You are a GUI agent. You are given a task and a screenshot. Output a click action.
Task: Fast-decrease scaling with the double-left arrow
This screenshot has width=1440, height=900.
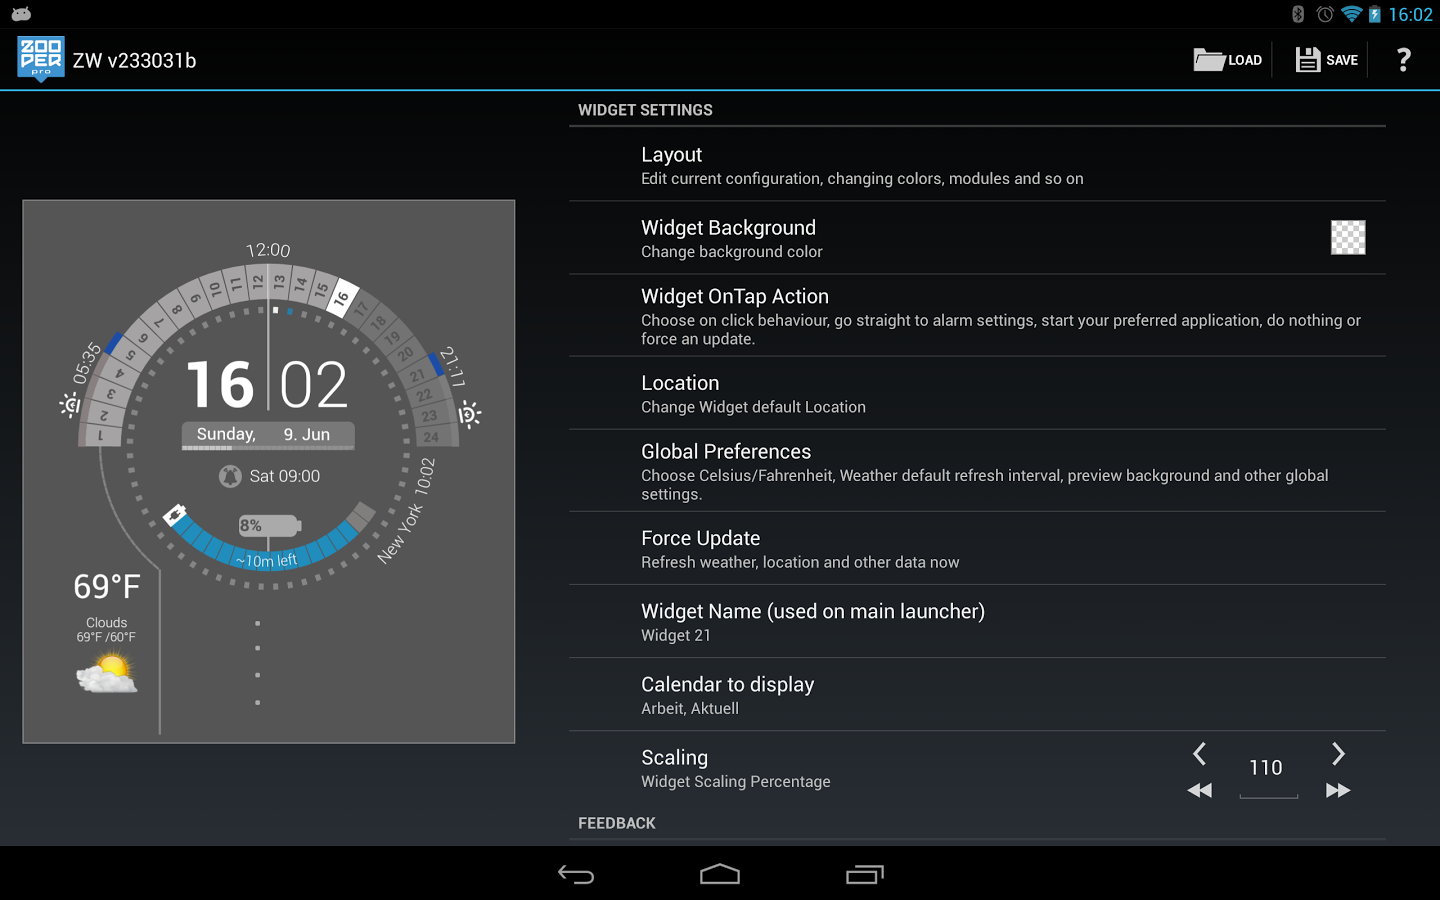(x=1199, y=790)
